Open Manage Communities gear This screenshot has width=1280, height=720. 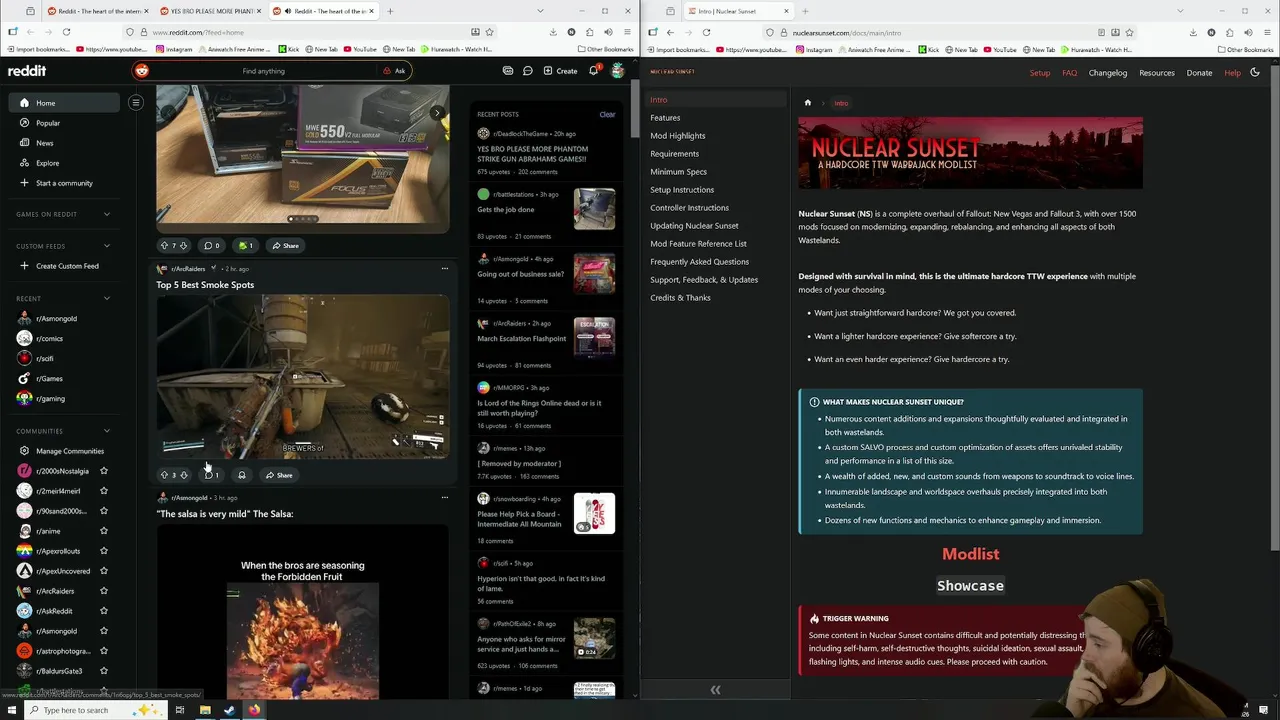click(24, 451)
